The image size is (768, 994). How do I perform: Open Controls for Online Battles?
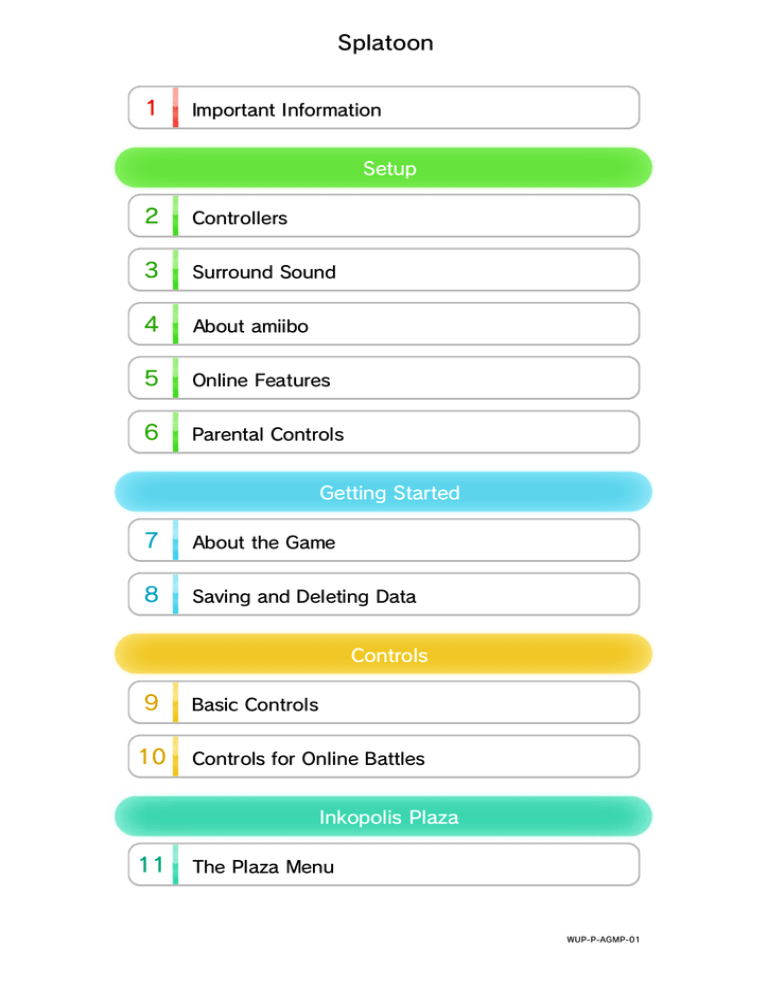(x=384, y=757)
